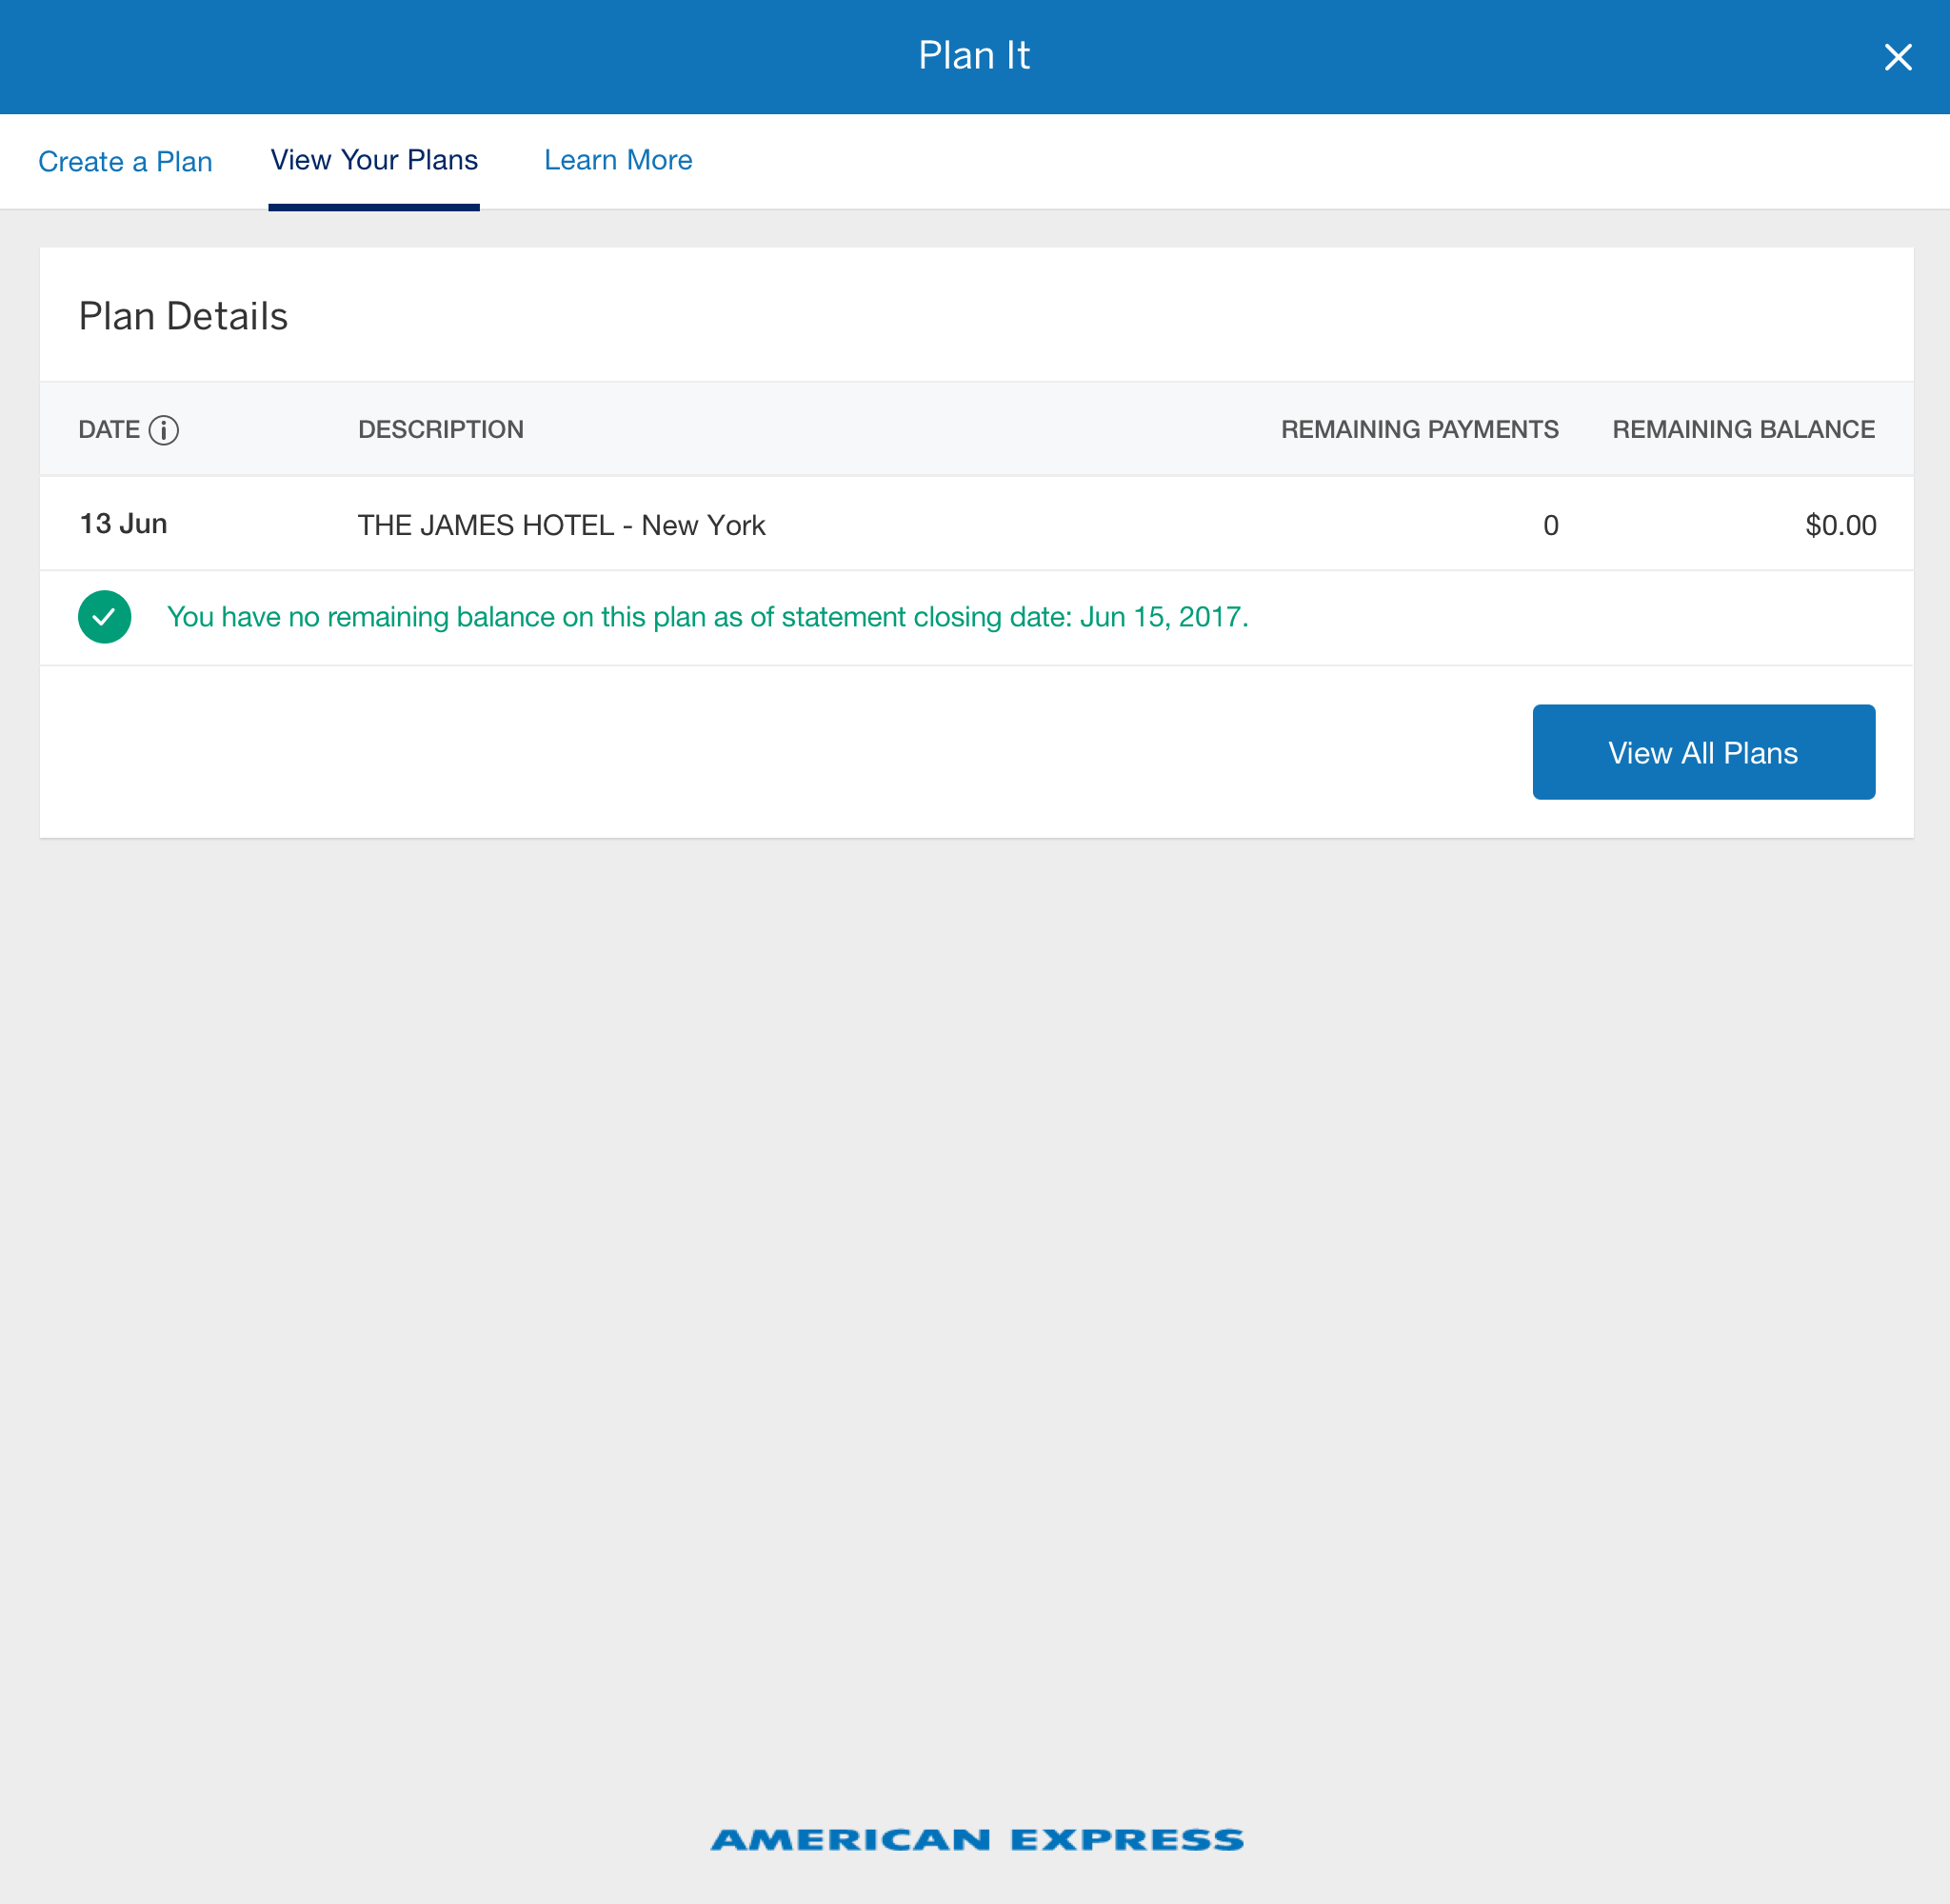1950x1904 pixels.
Task: Click the REMAINING PAYMENTS column header
Action: click(x=1419, y=429)
